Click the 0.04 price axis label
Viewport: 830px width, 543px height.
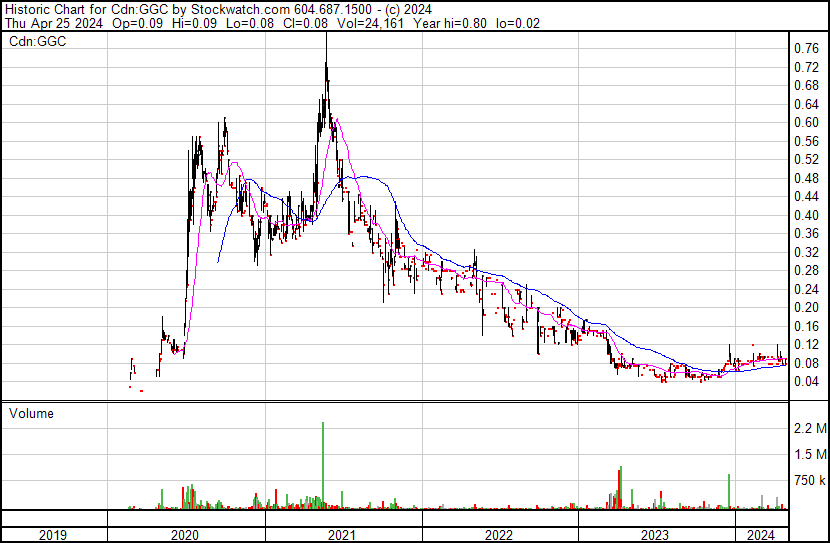806,382
